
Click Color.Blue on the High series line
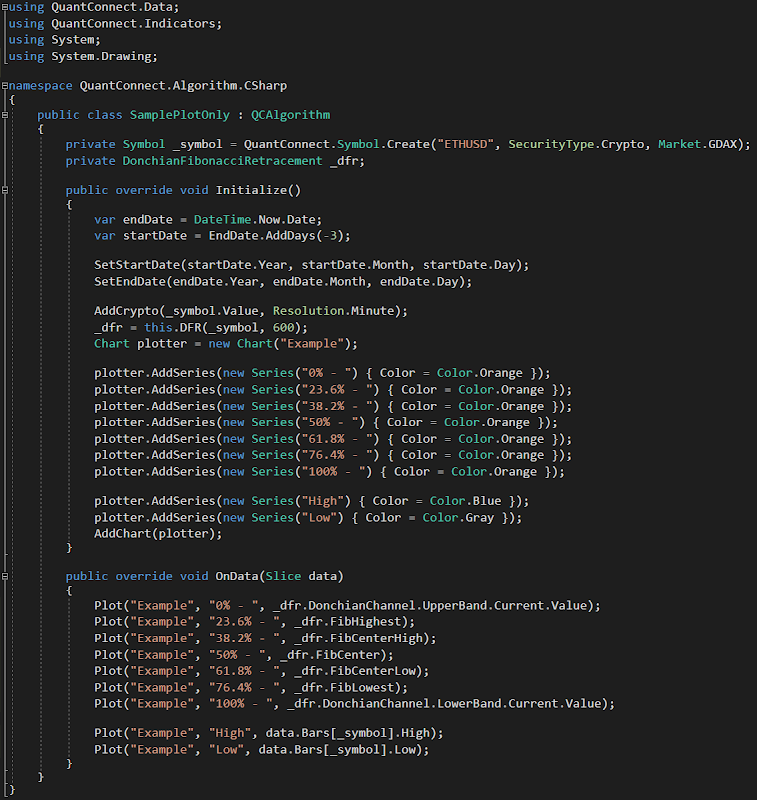(465, 501)
